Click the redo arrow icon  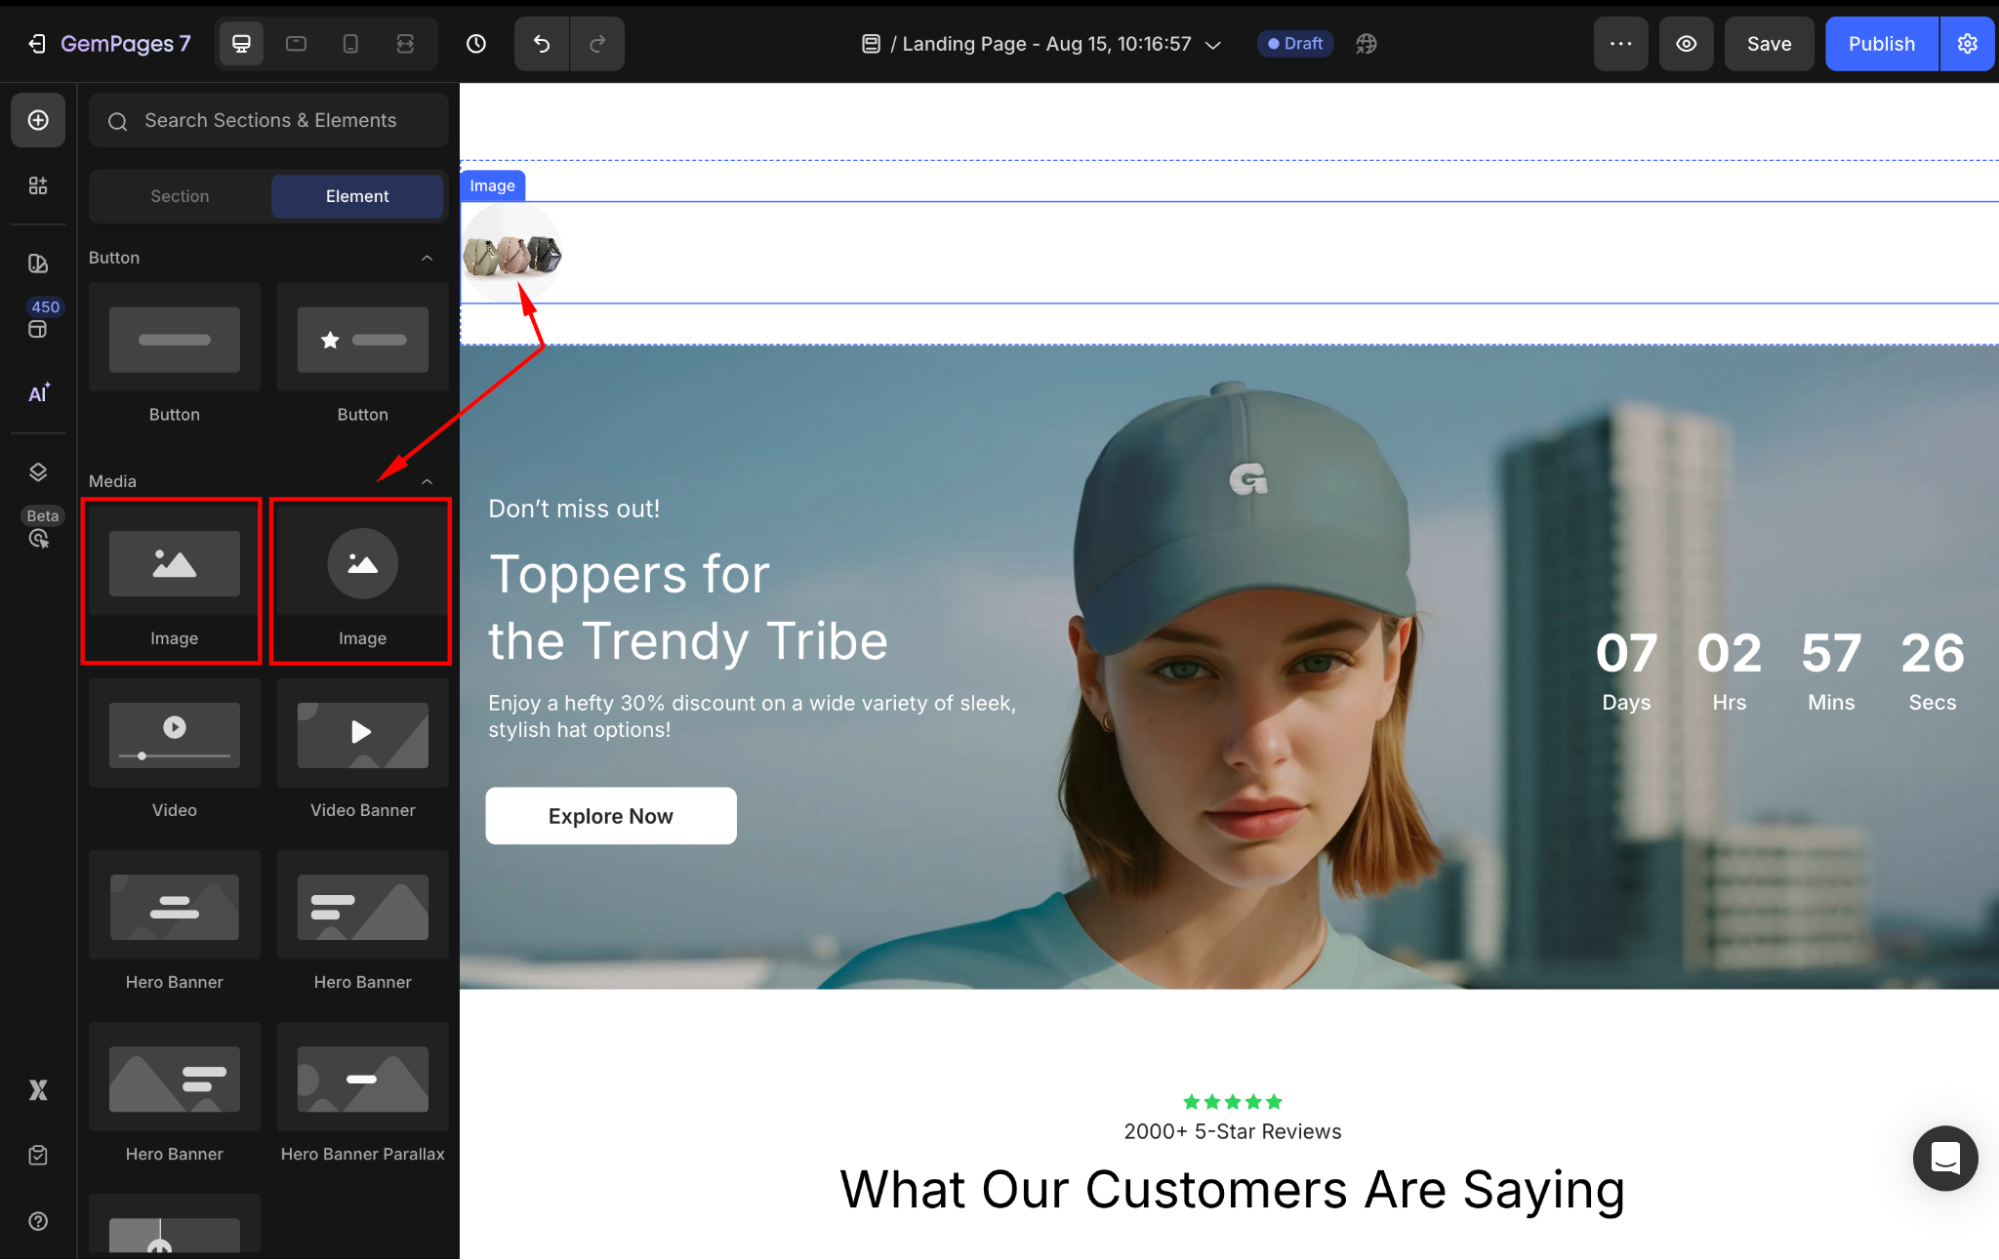click(x=597, y=44)
